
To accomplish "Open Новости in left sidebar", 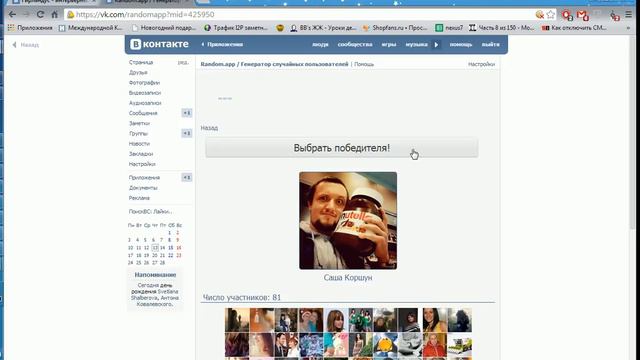I will coord(139,144).
